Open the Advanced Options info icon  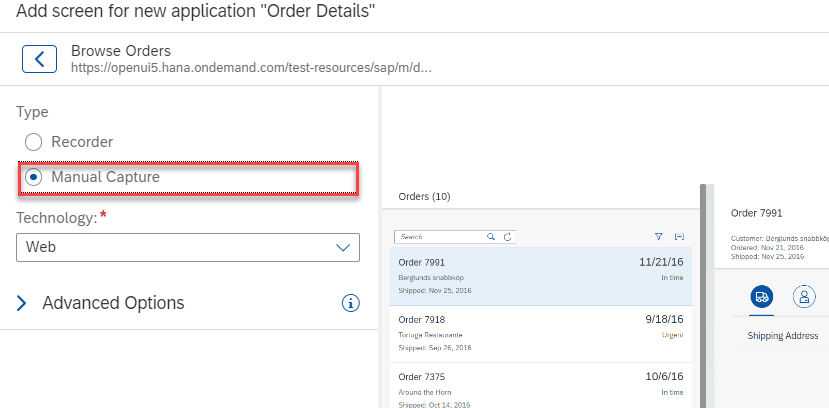coord(350,303)
